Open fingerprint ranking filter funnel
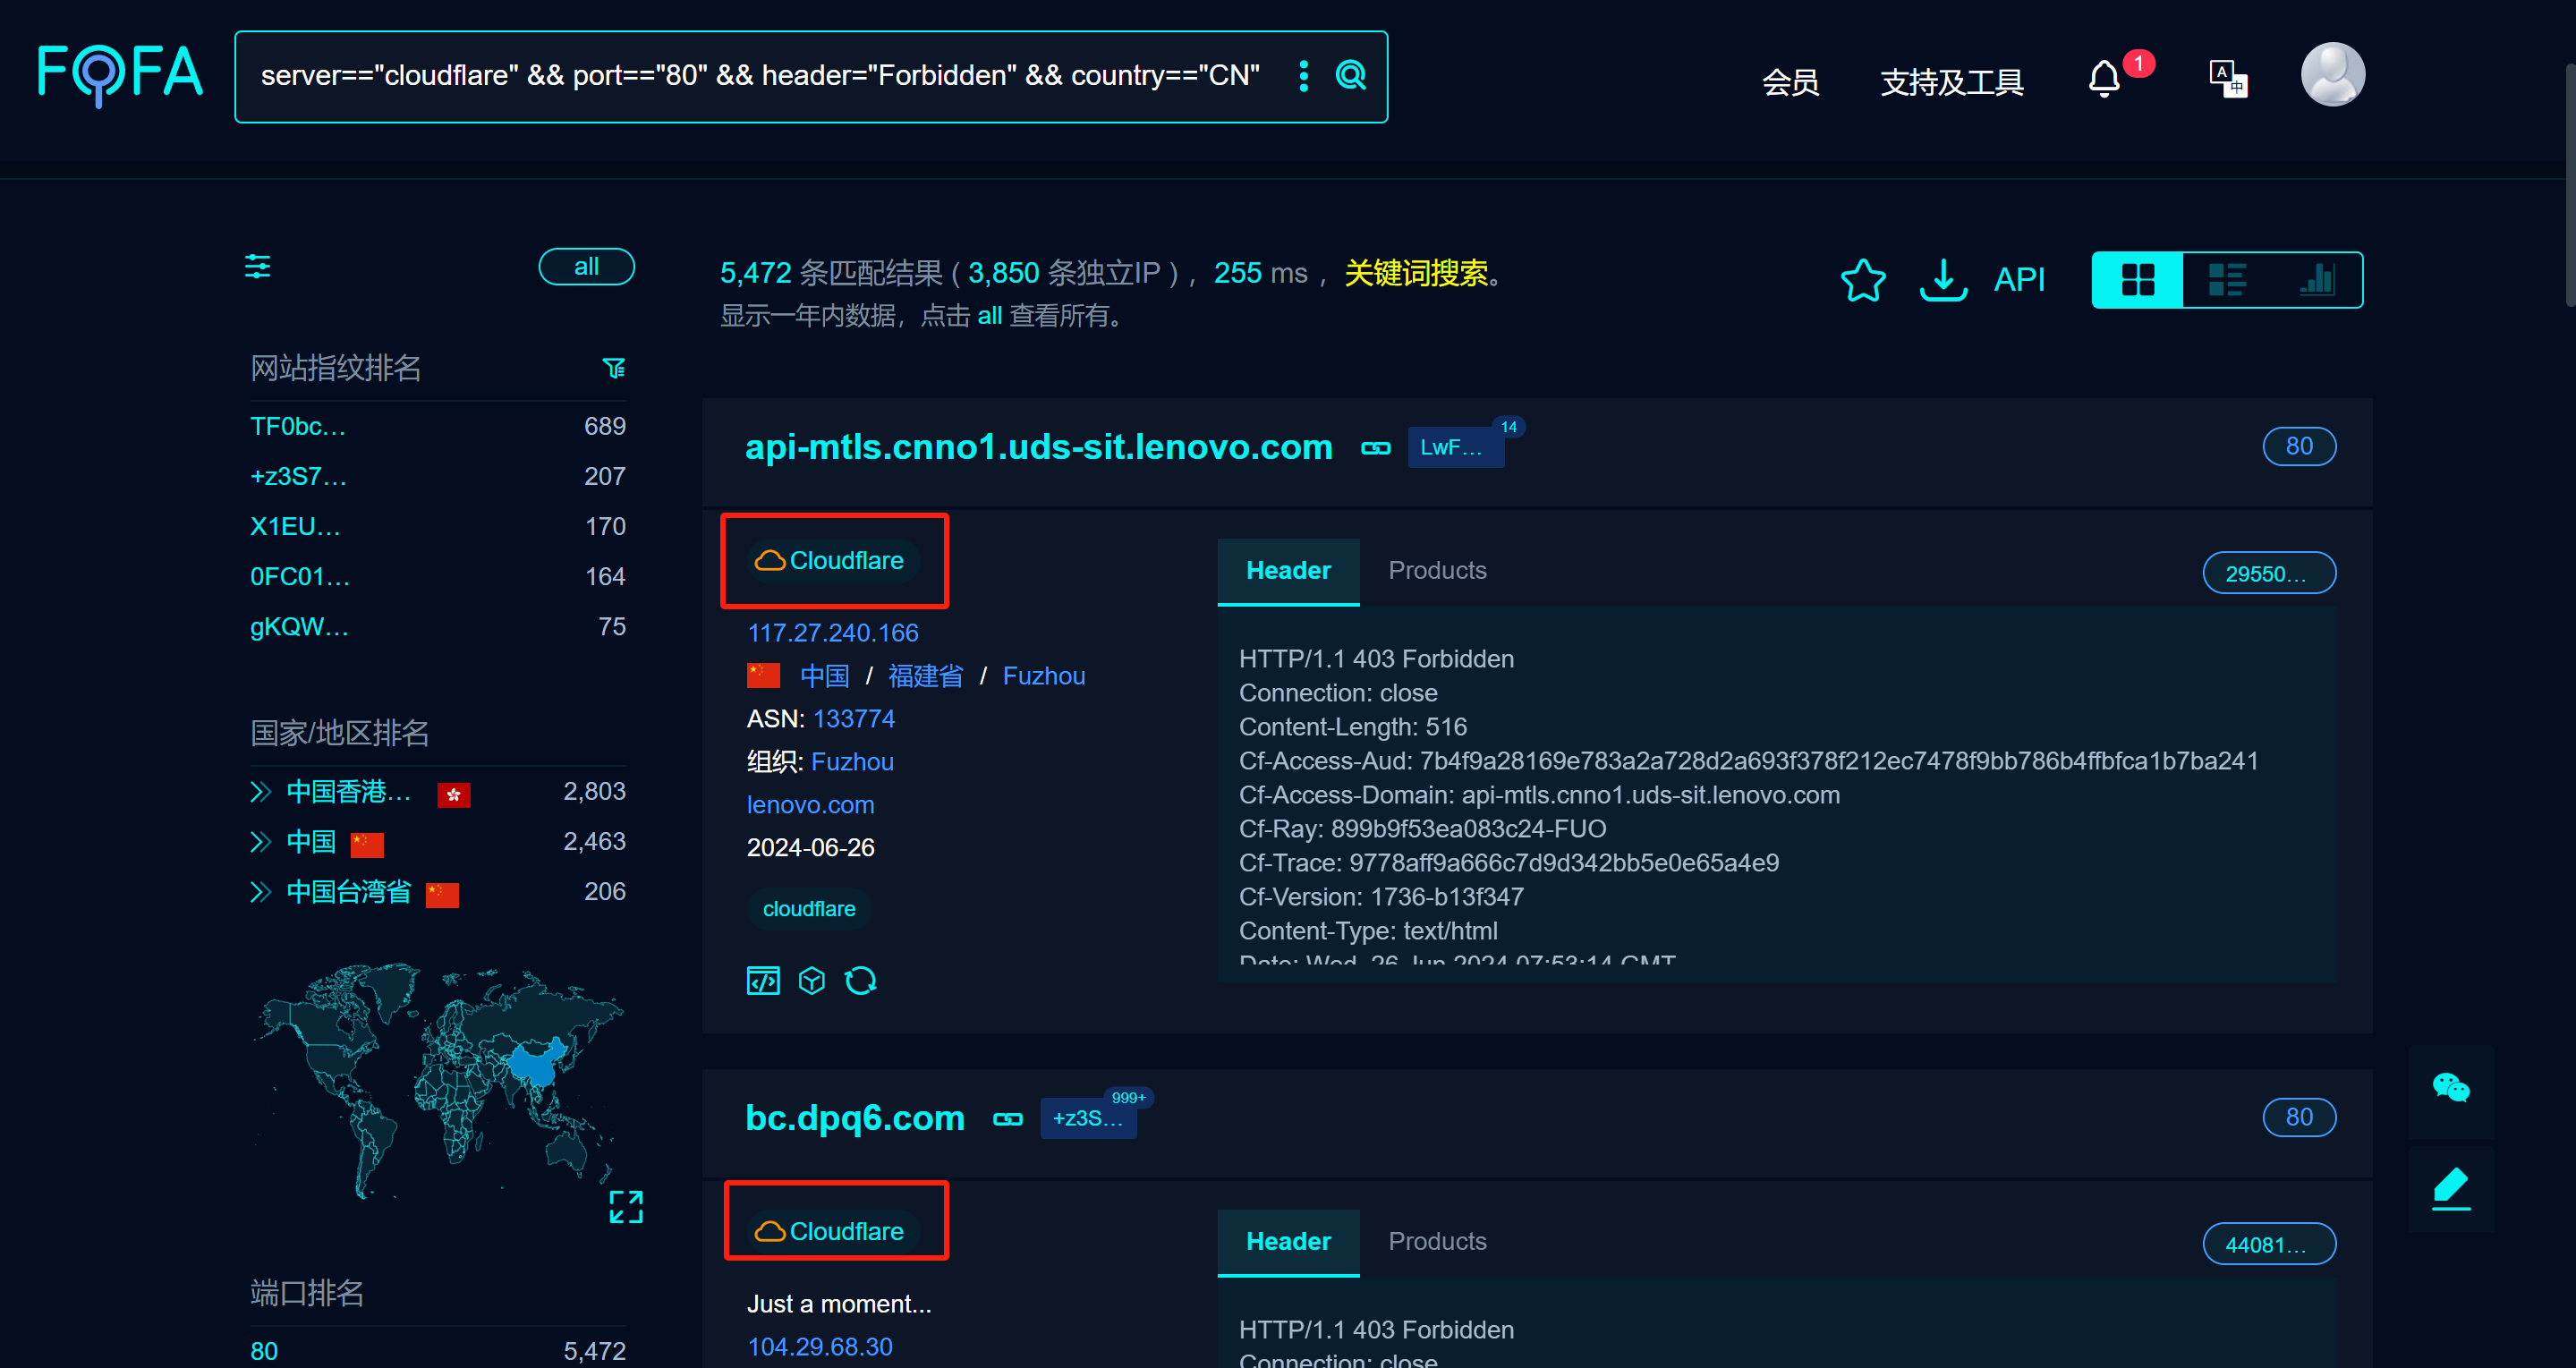 pyautogui.click(x=614, y=369)
